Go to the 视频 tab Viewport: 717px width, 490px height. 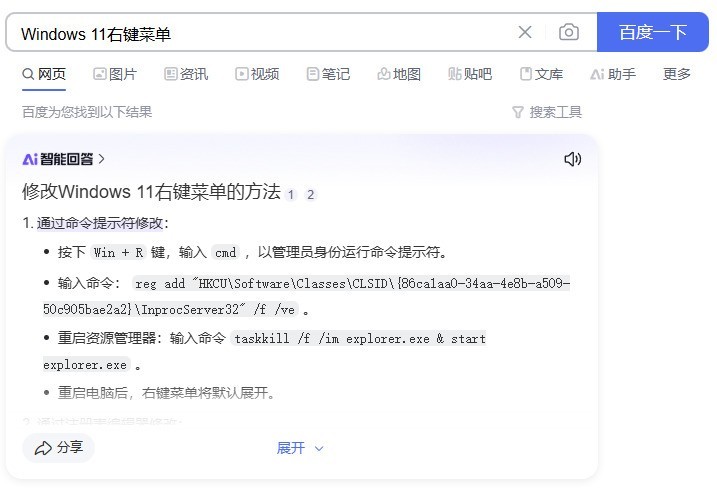[x=257, y=74]
